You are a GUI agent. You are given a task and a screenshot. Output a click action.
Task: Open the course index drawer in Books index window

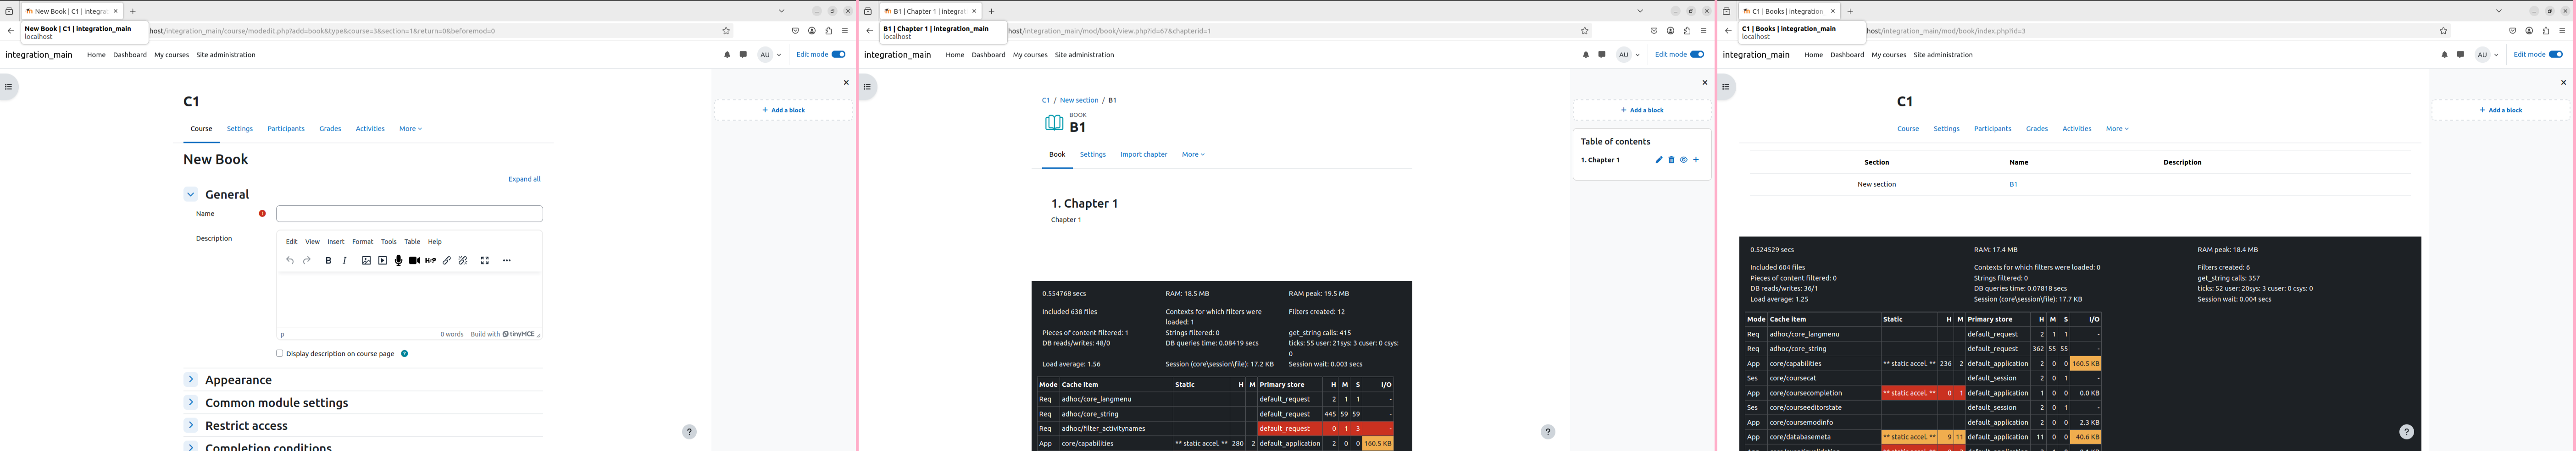(1726, 87)
